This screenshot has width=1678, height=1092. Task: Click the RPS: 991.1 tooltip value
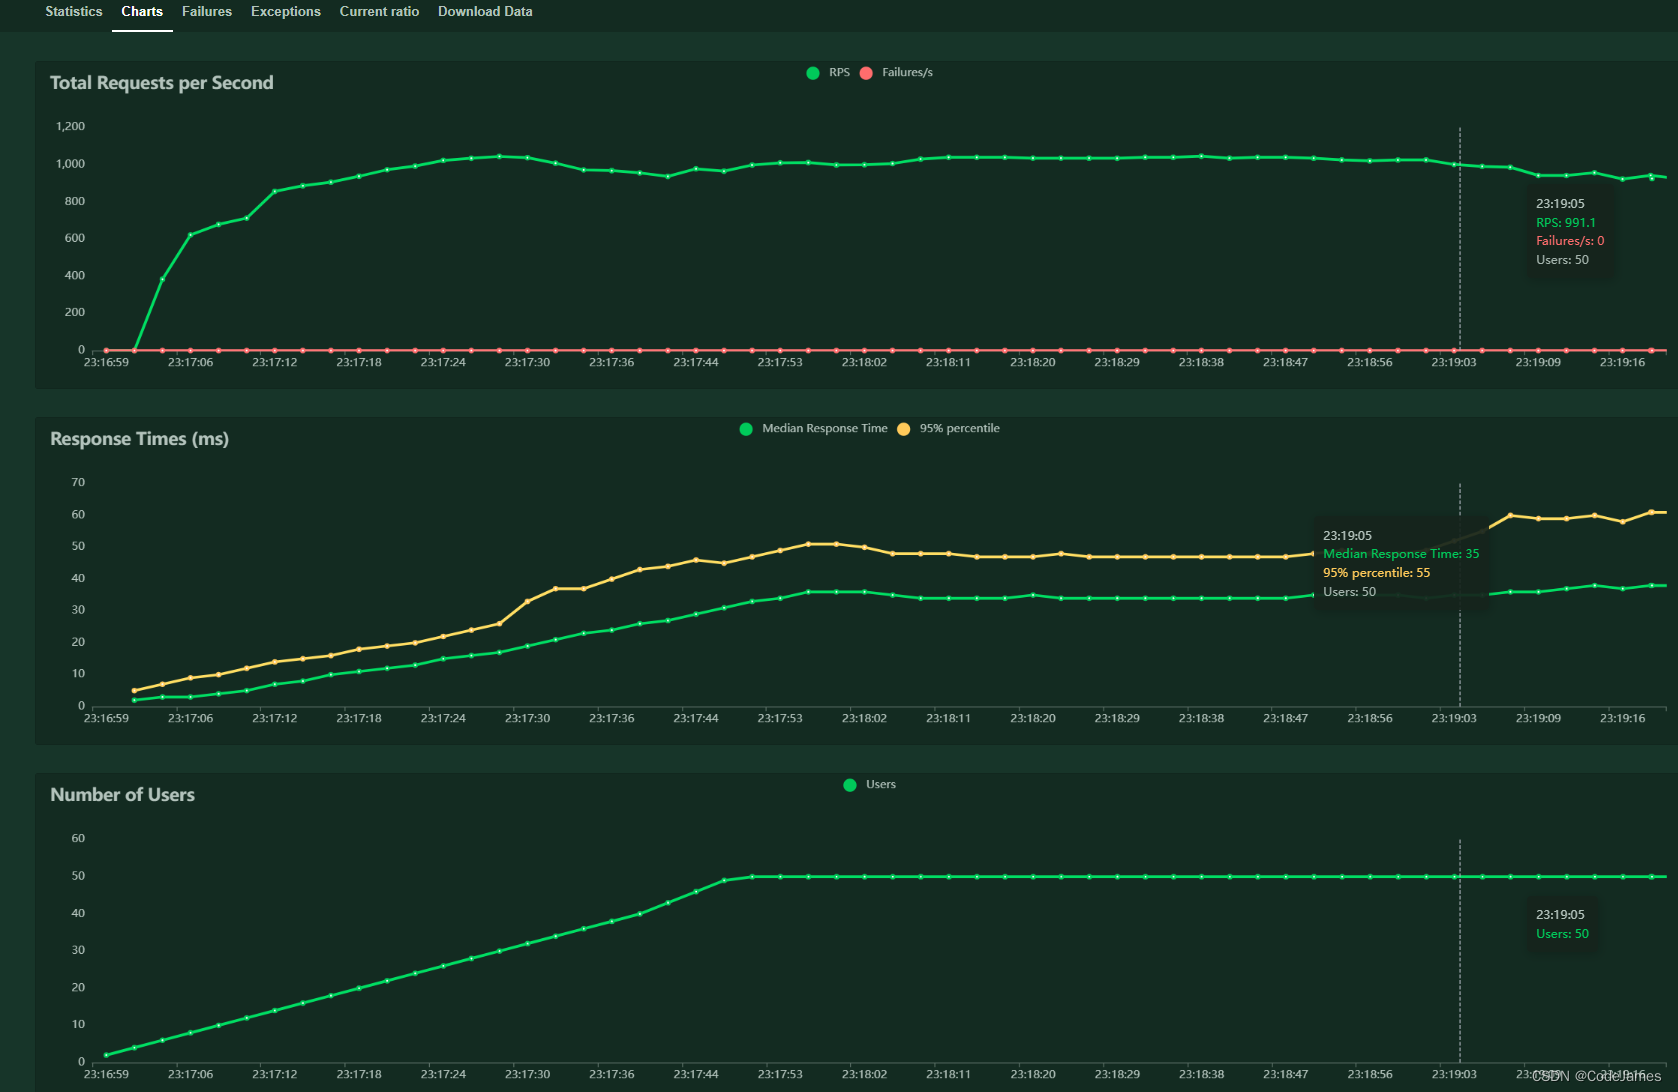point(1566,223)
